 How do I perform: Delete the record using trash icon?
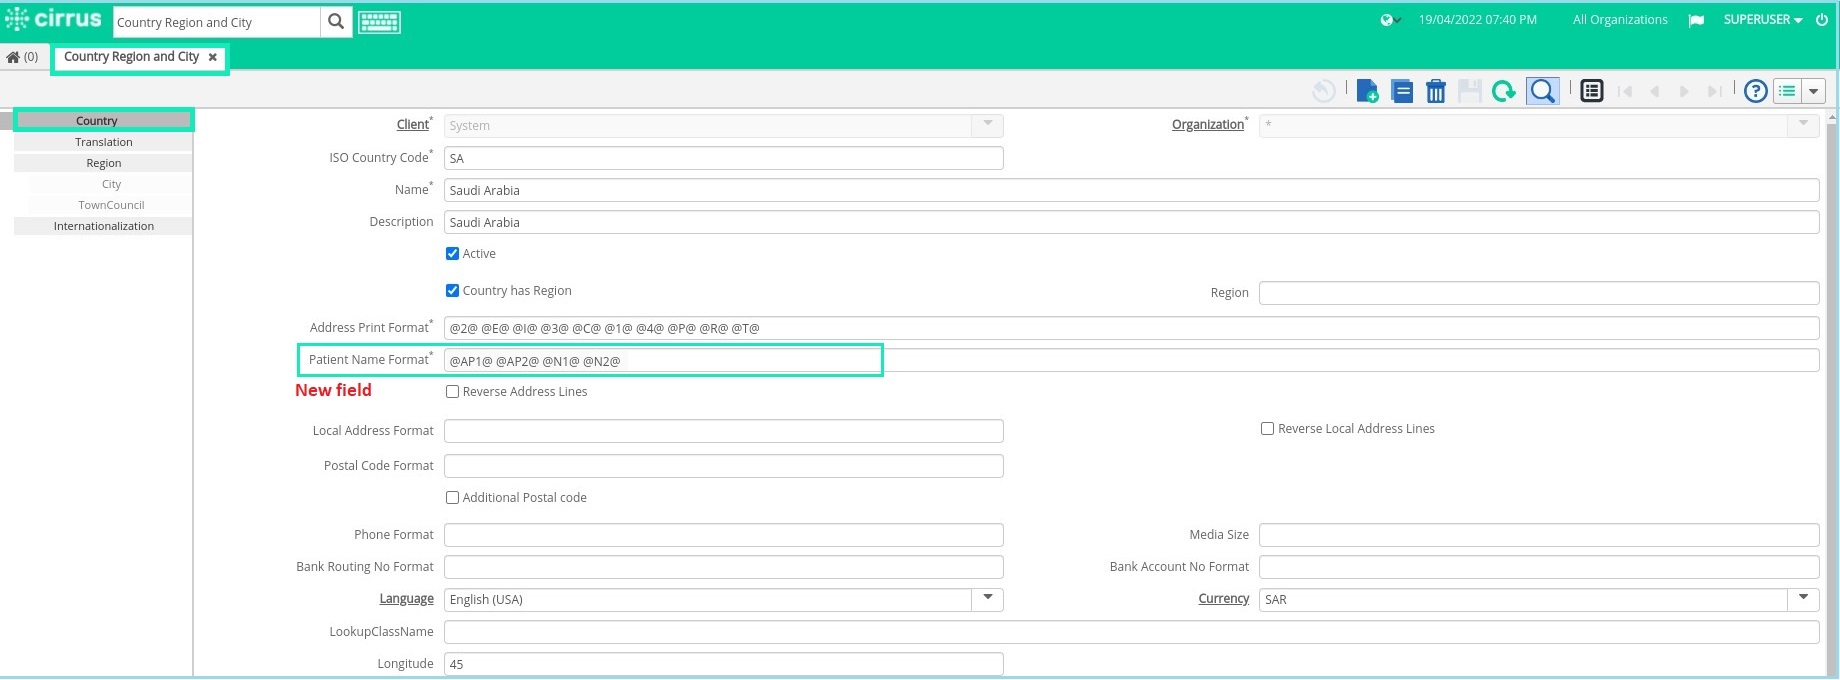[x=1436, y=91]
